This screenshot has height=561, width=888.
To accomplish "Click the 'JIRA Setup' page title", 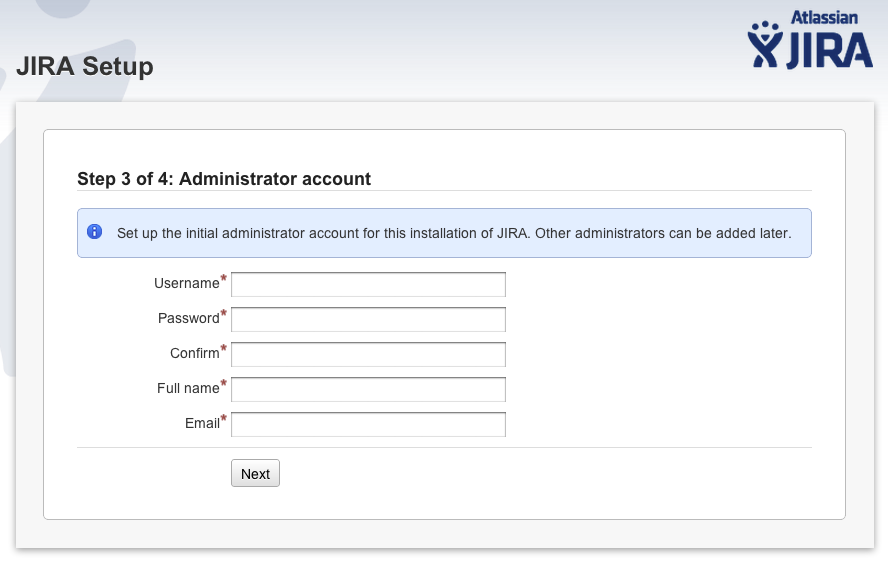I will pos(85,66).
